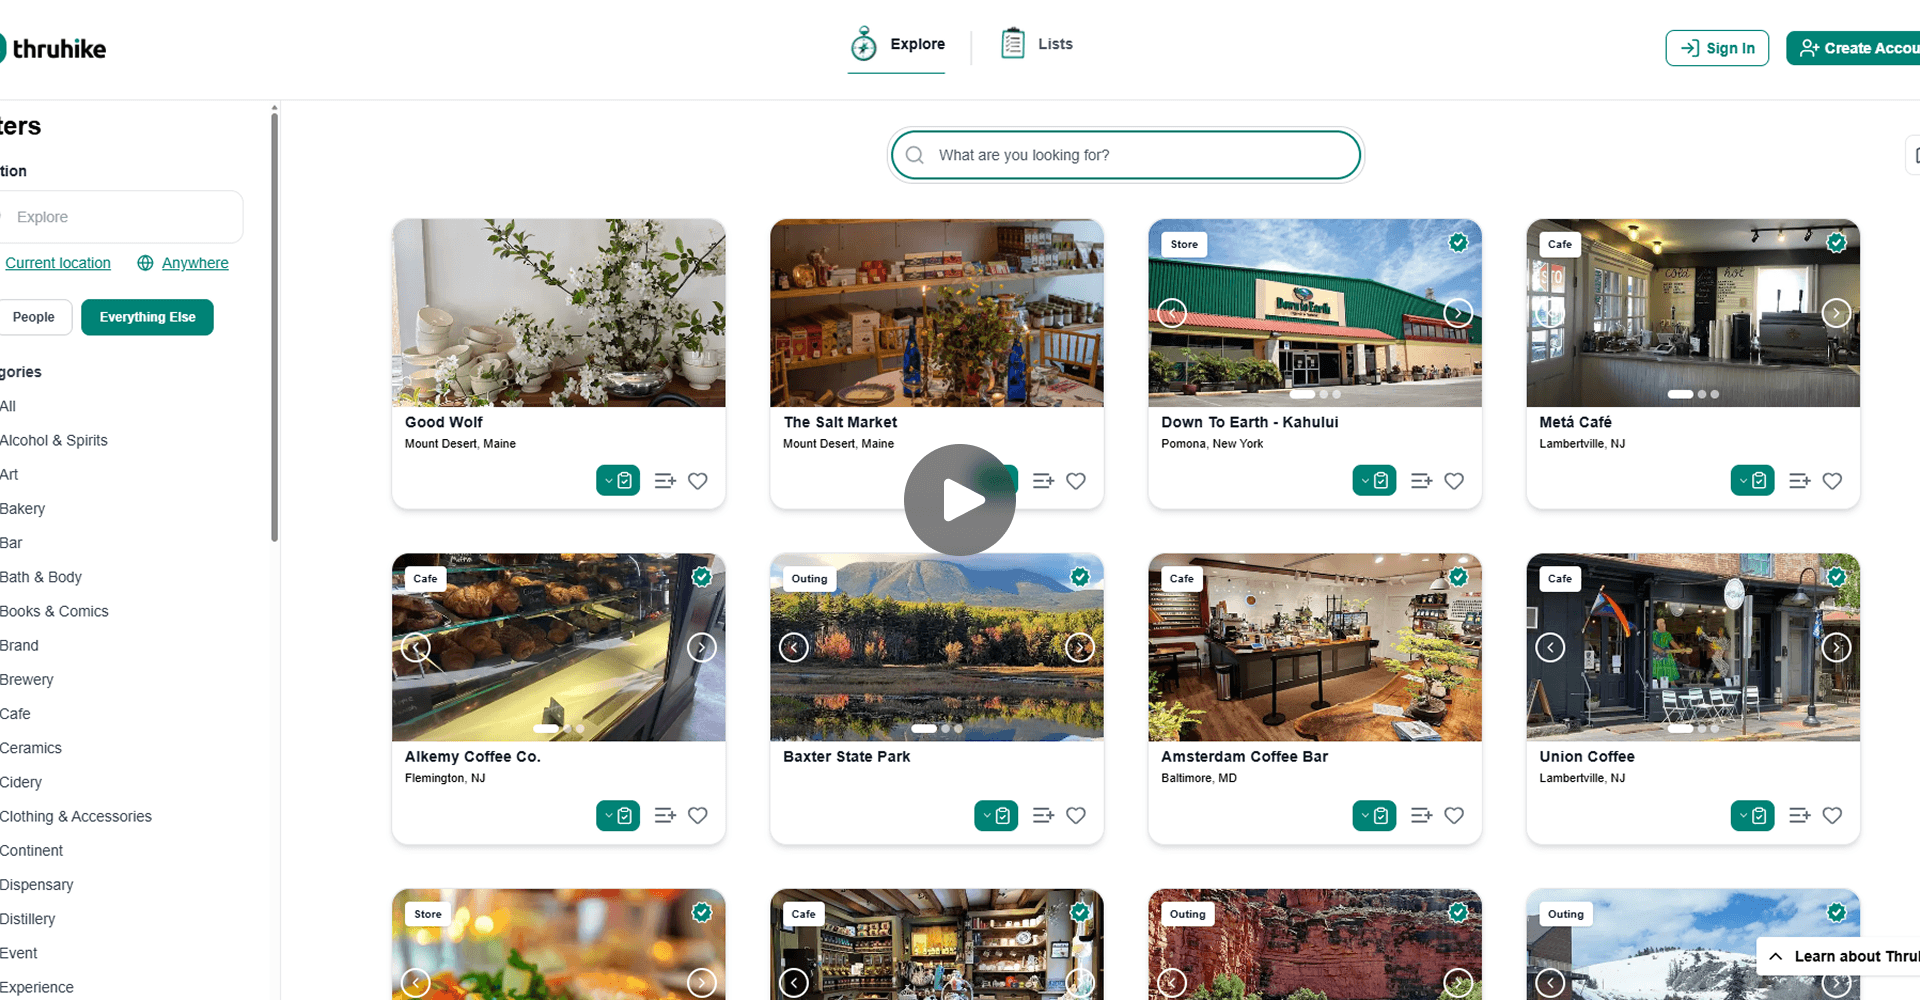Select the Anywhere location link
Viewport: 1920px width, 1000px height.
click(x=183, y=263)
